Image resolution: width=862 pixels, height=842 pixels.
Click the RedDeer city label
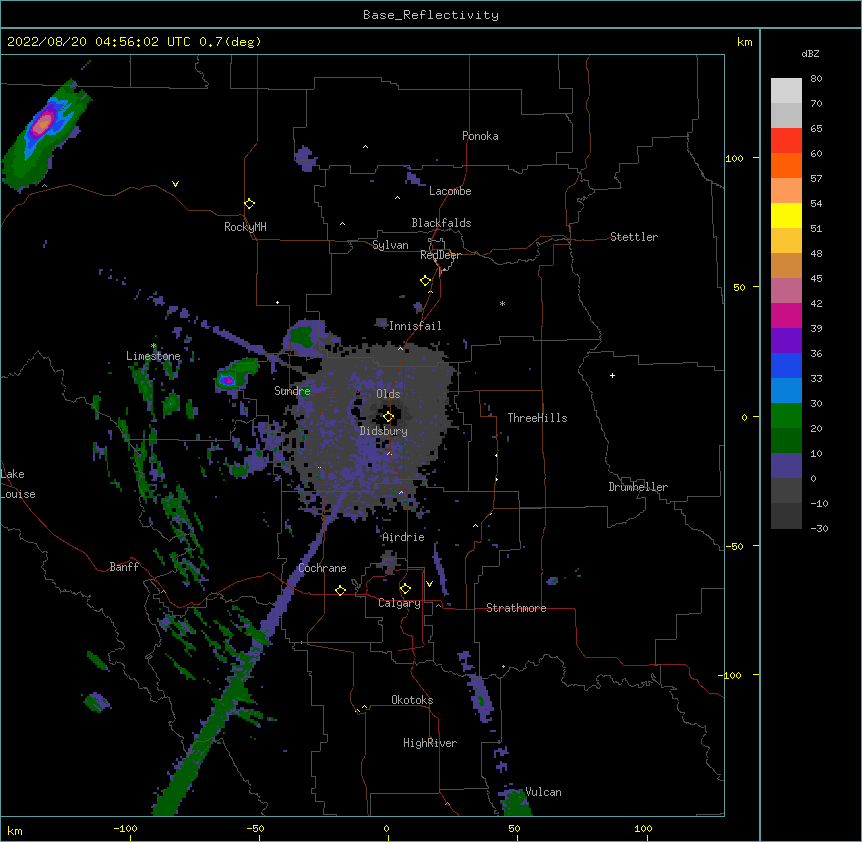coord(440,255)
